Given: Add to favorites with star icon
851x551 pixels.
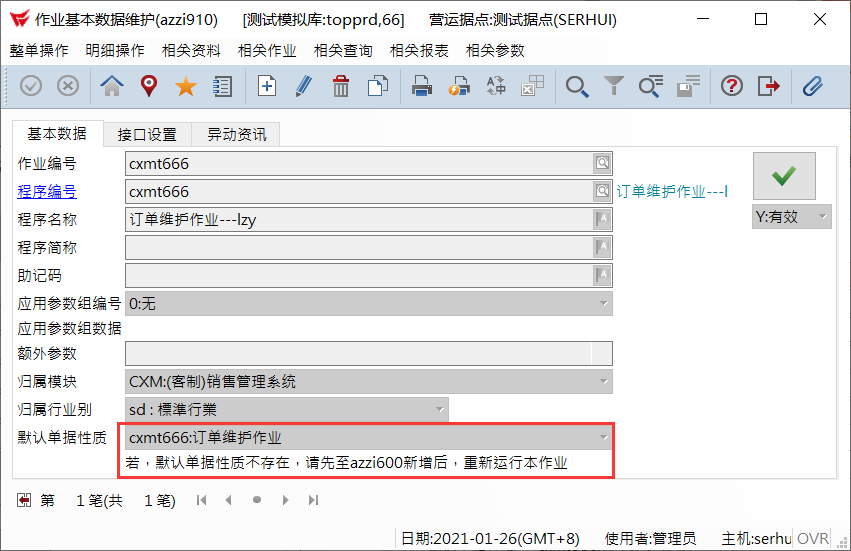Looking at the screenshot, I should [x=186, y=86].
